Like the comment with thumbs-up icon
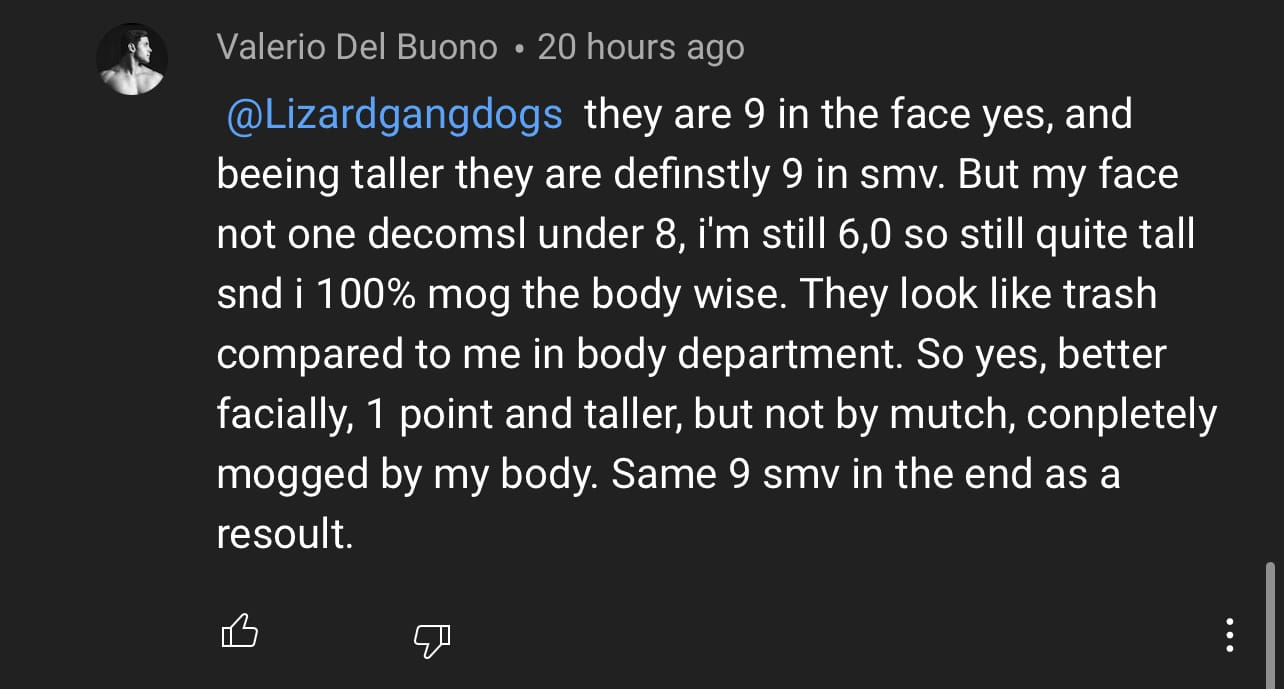This screenshot has width=1284, height=689. [x=239, y=633]
